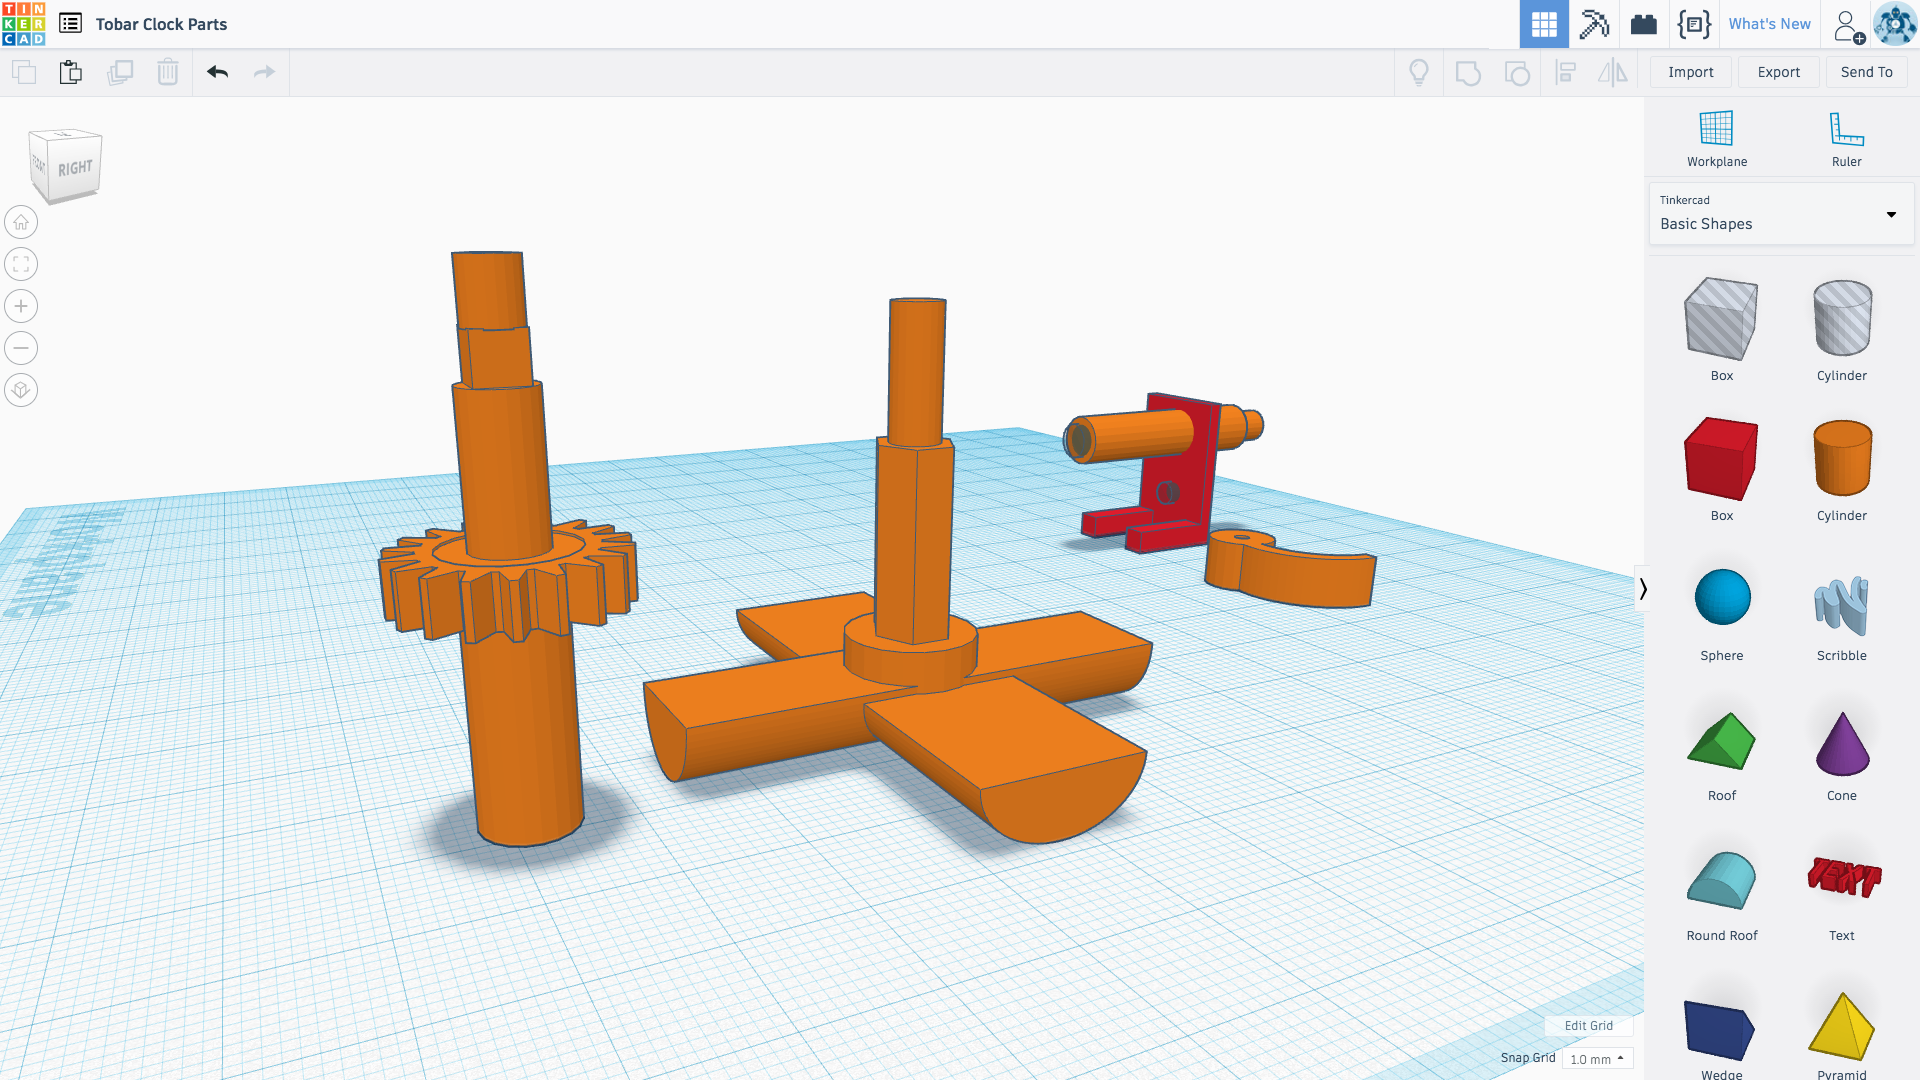This screenshot has height=1080, width=1920.
Task: Collapse the shapes panel chevron
Action: point(1642,589)
